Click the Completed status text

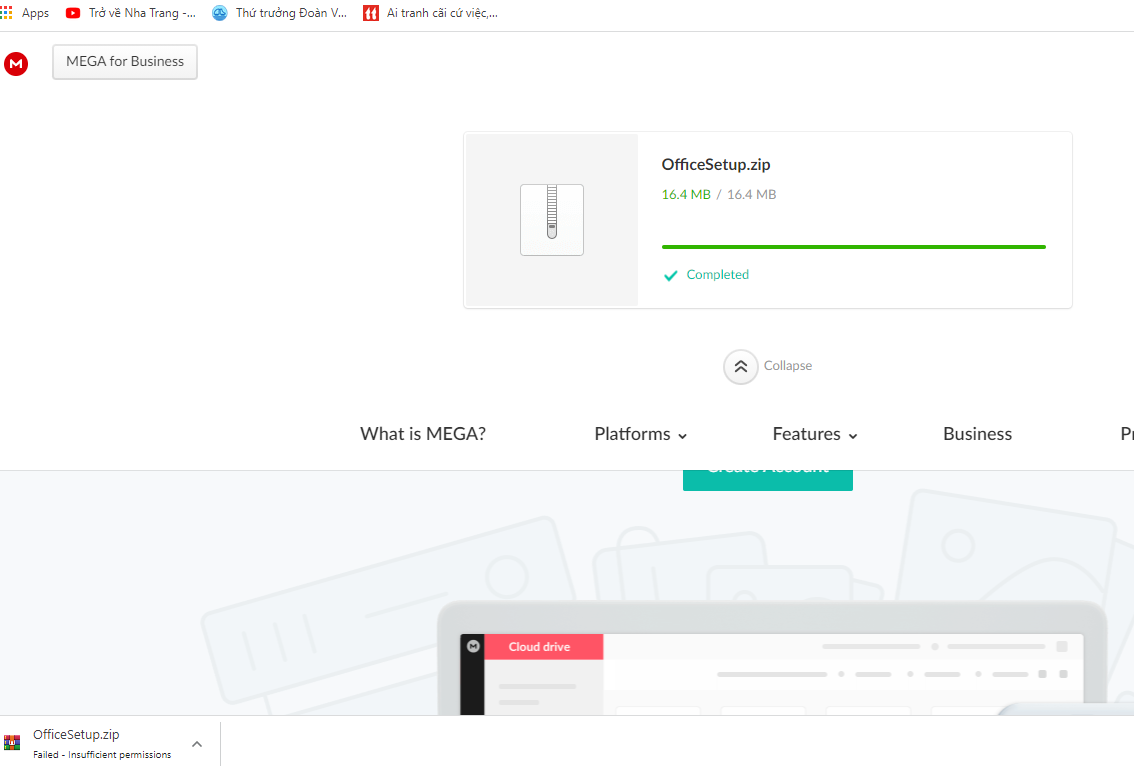[x=717, y=275]
